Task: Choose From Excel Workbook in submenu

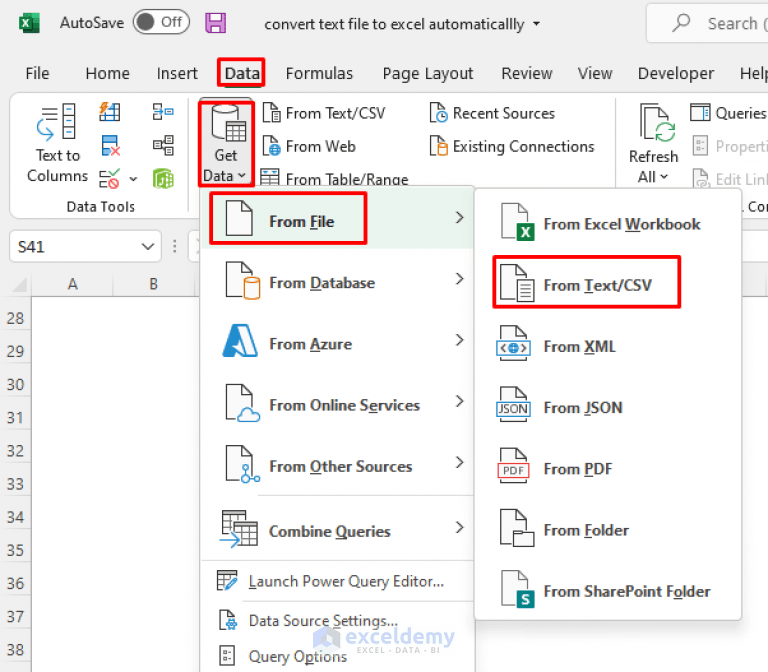Action: click(x=607, y=222)
